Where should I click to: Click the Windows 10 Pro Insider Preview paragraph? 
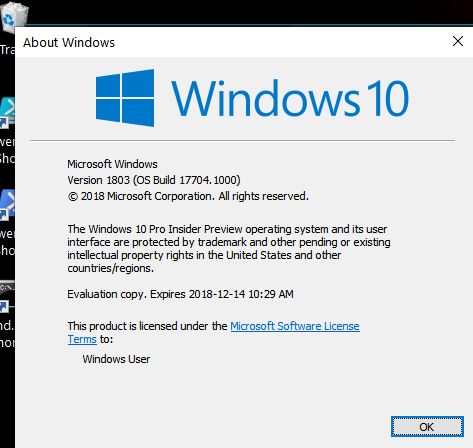click(x=229, y=248)
